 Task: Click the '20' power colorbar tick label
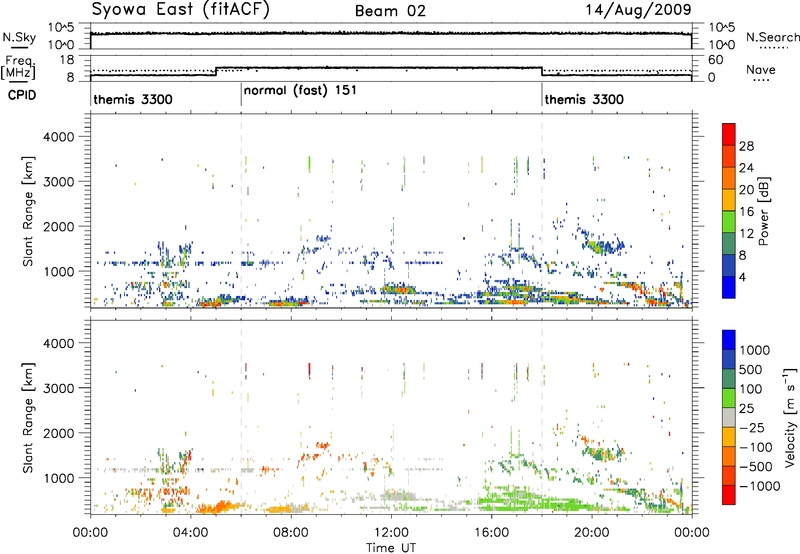(746, 190)
